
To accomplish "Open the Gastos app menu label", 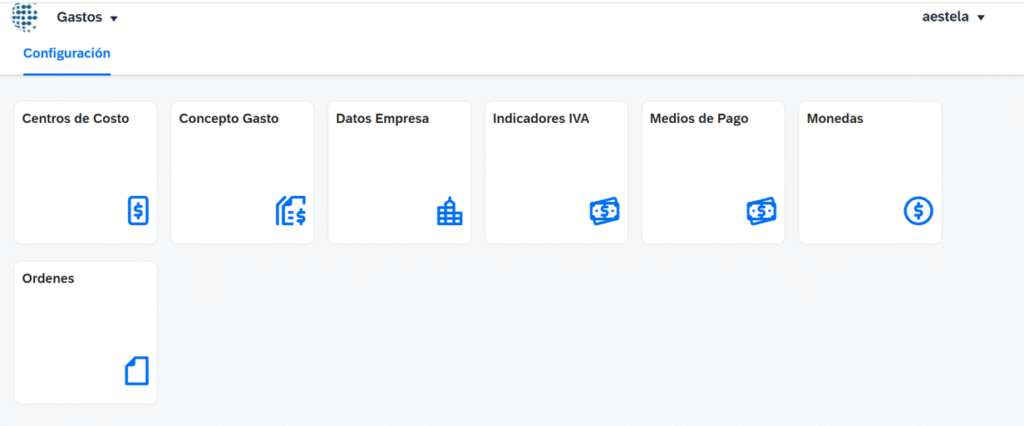I will (79, 18).
